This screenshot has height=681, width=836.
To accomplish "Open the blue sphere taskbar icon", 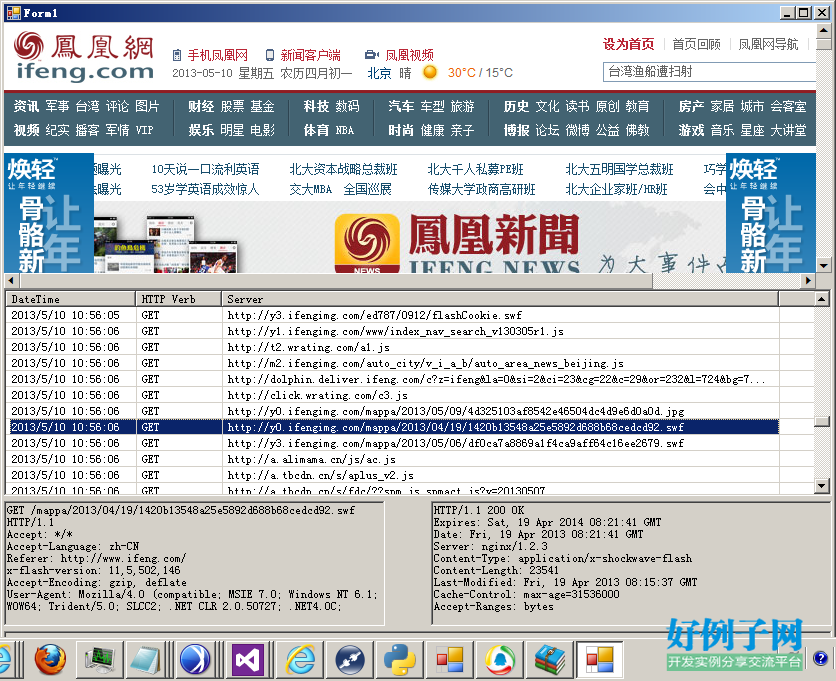I will (195, 659).
